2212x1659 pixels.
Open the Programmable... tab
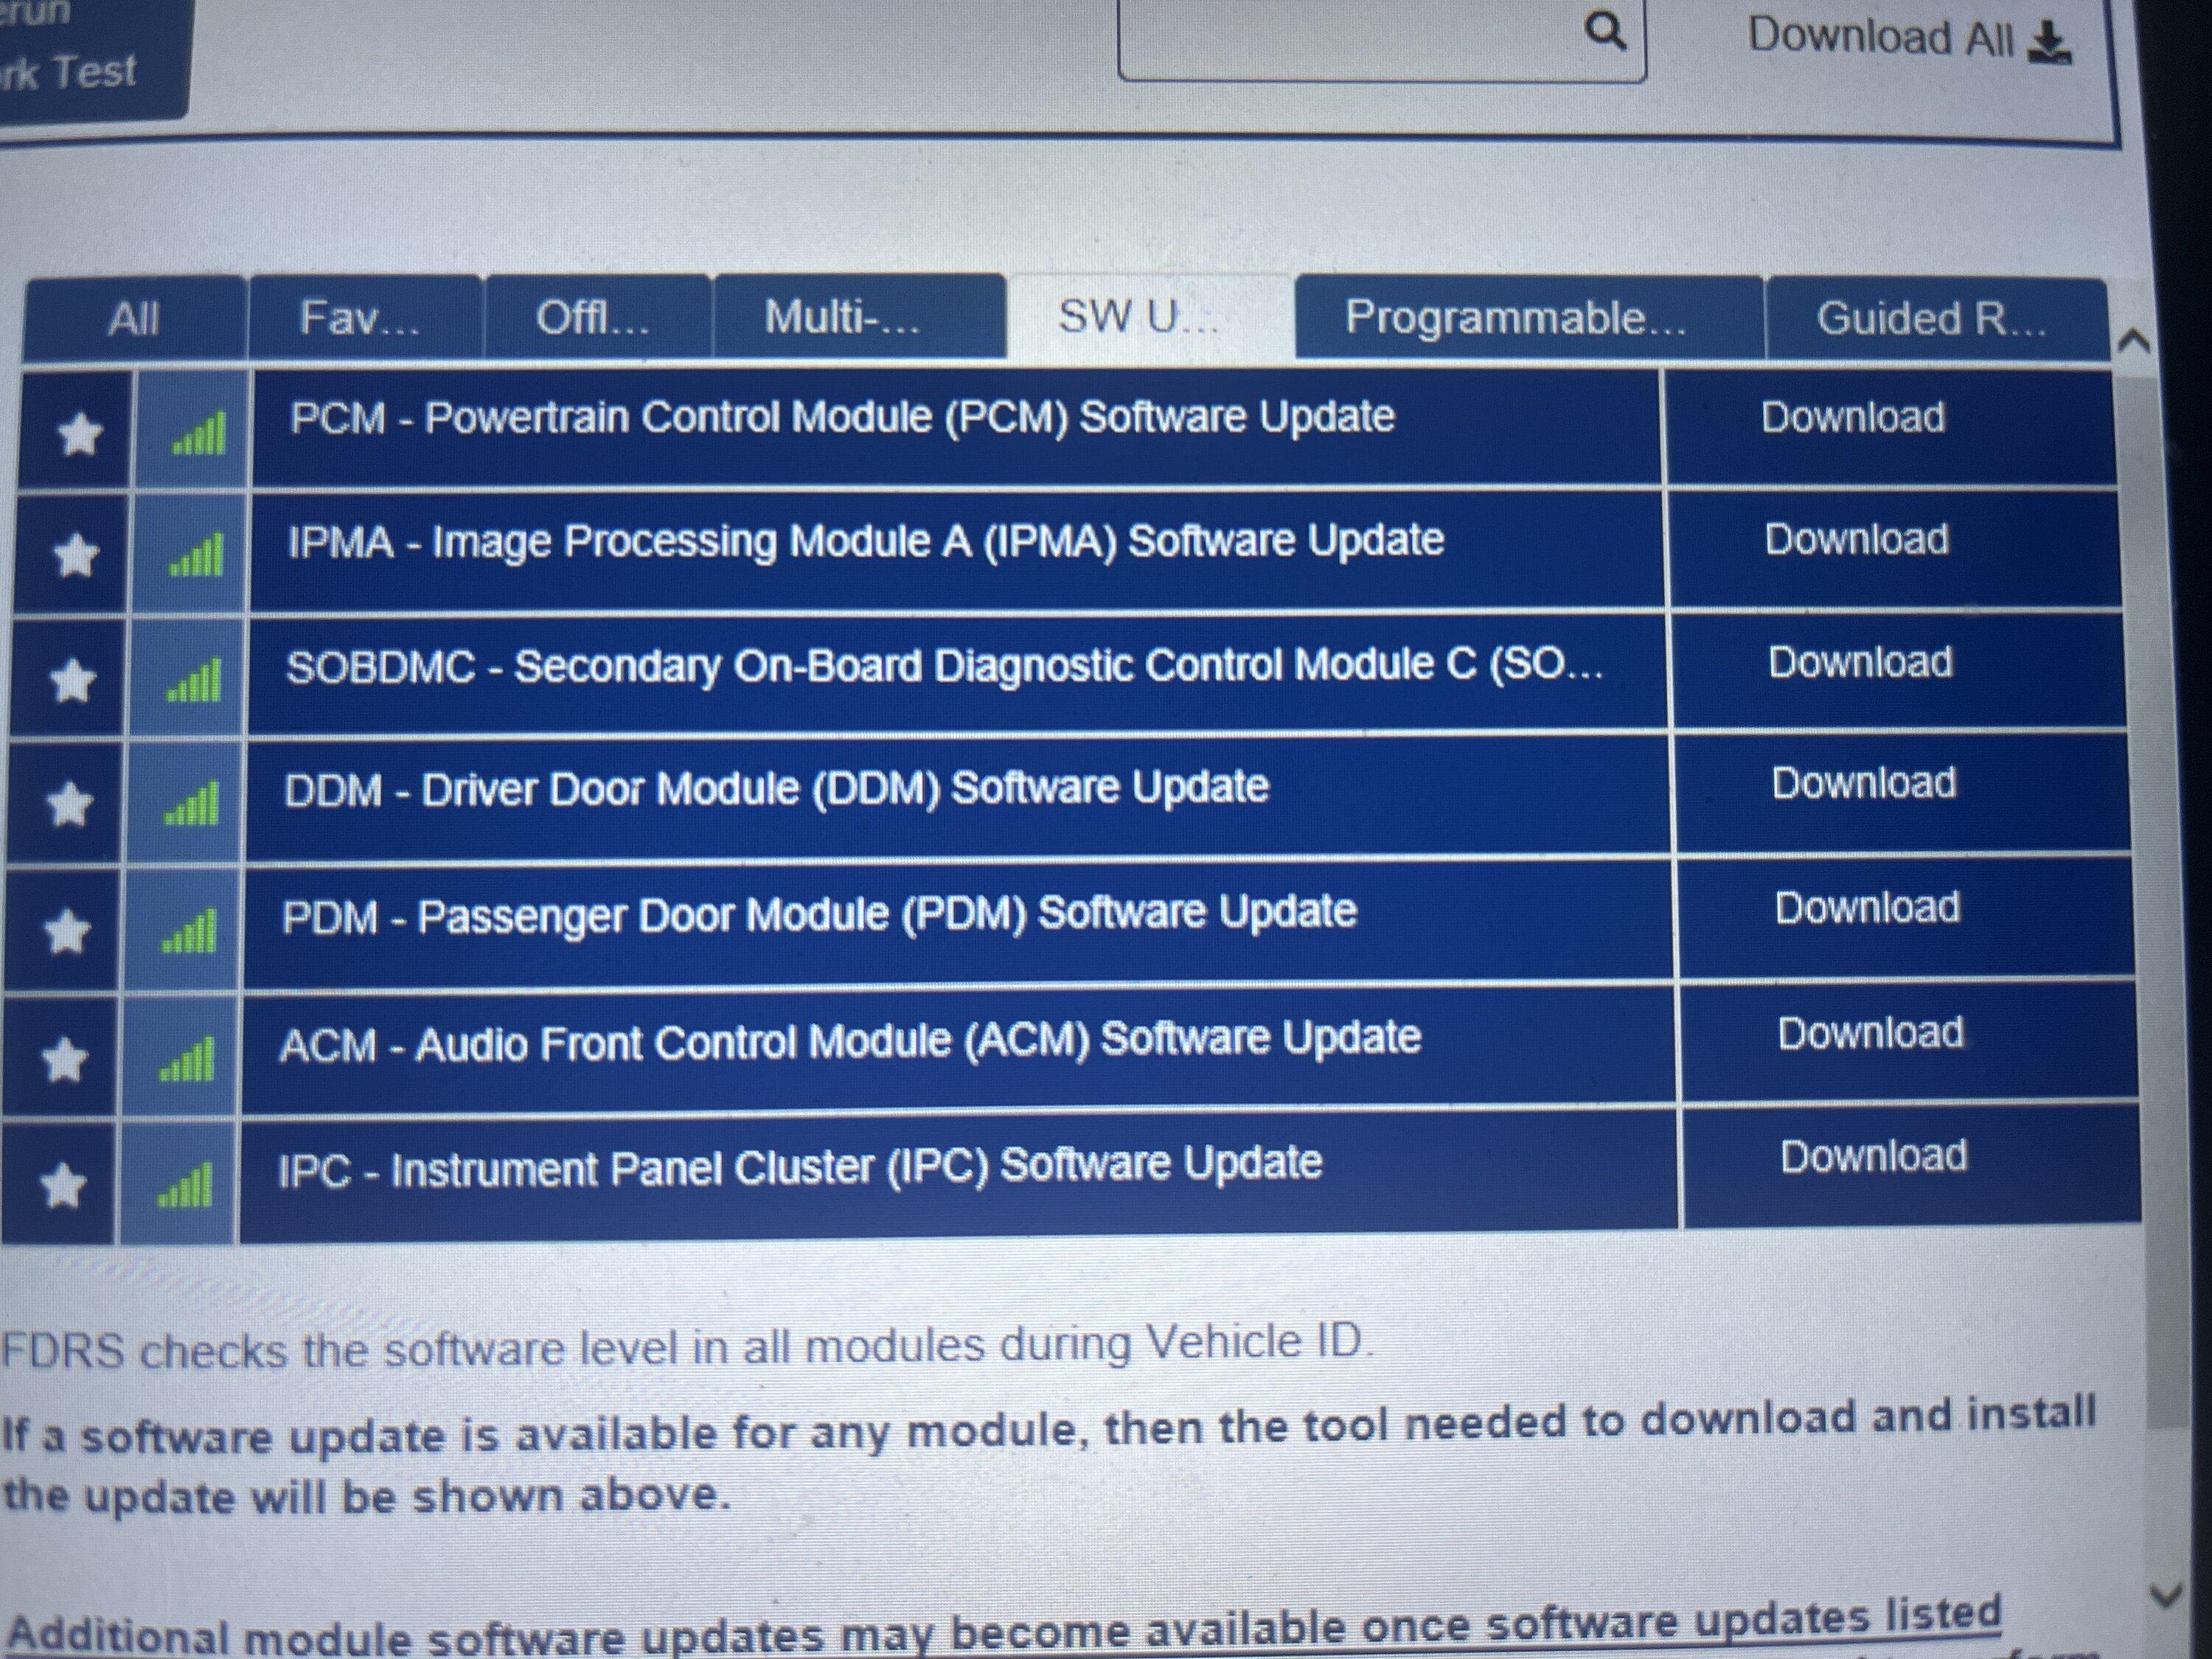click(x=1529, y=318)
